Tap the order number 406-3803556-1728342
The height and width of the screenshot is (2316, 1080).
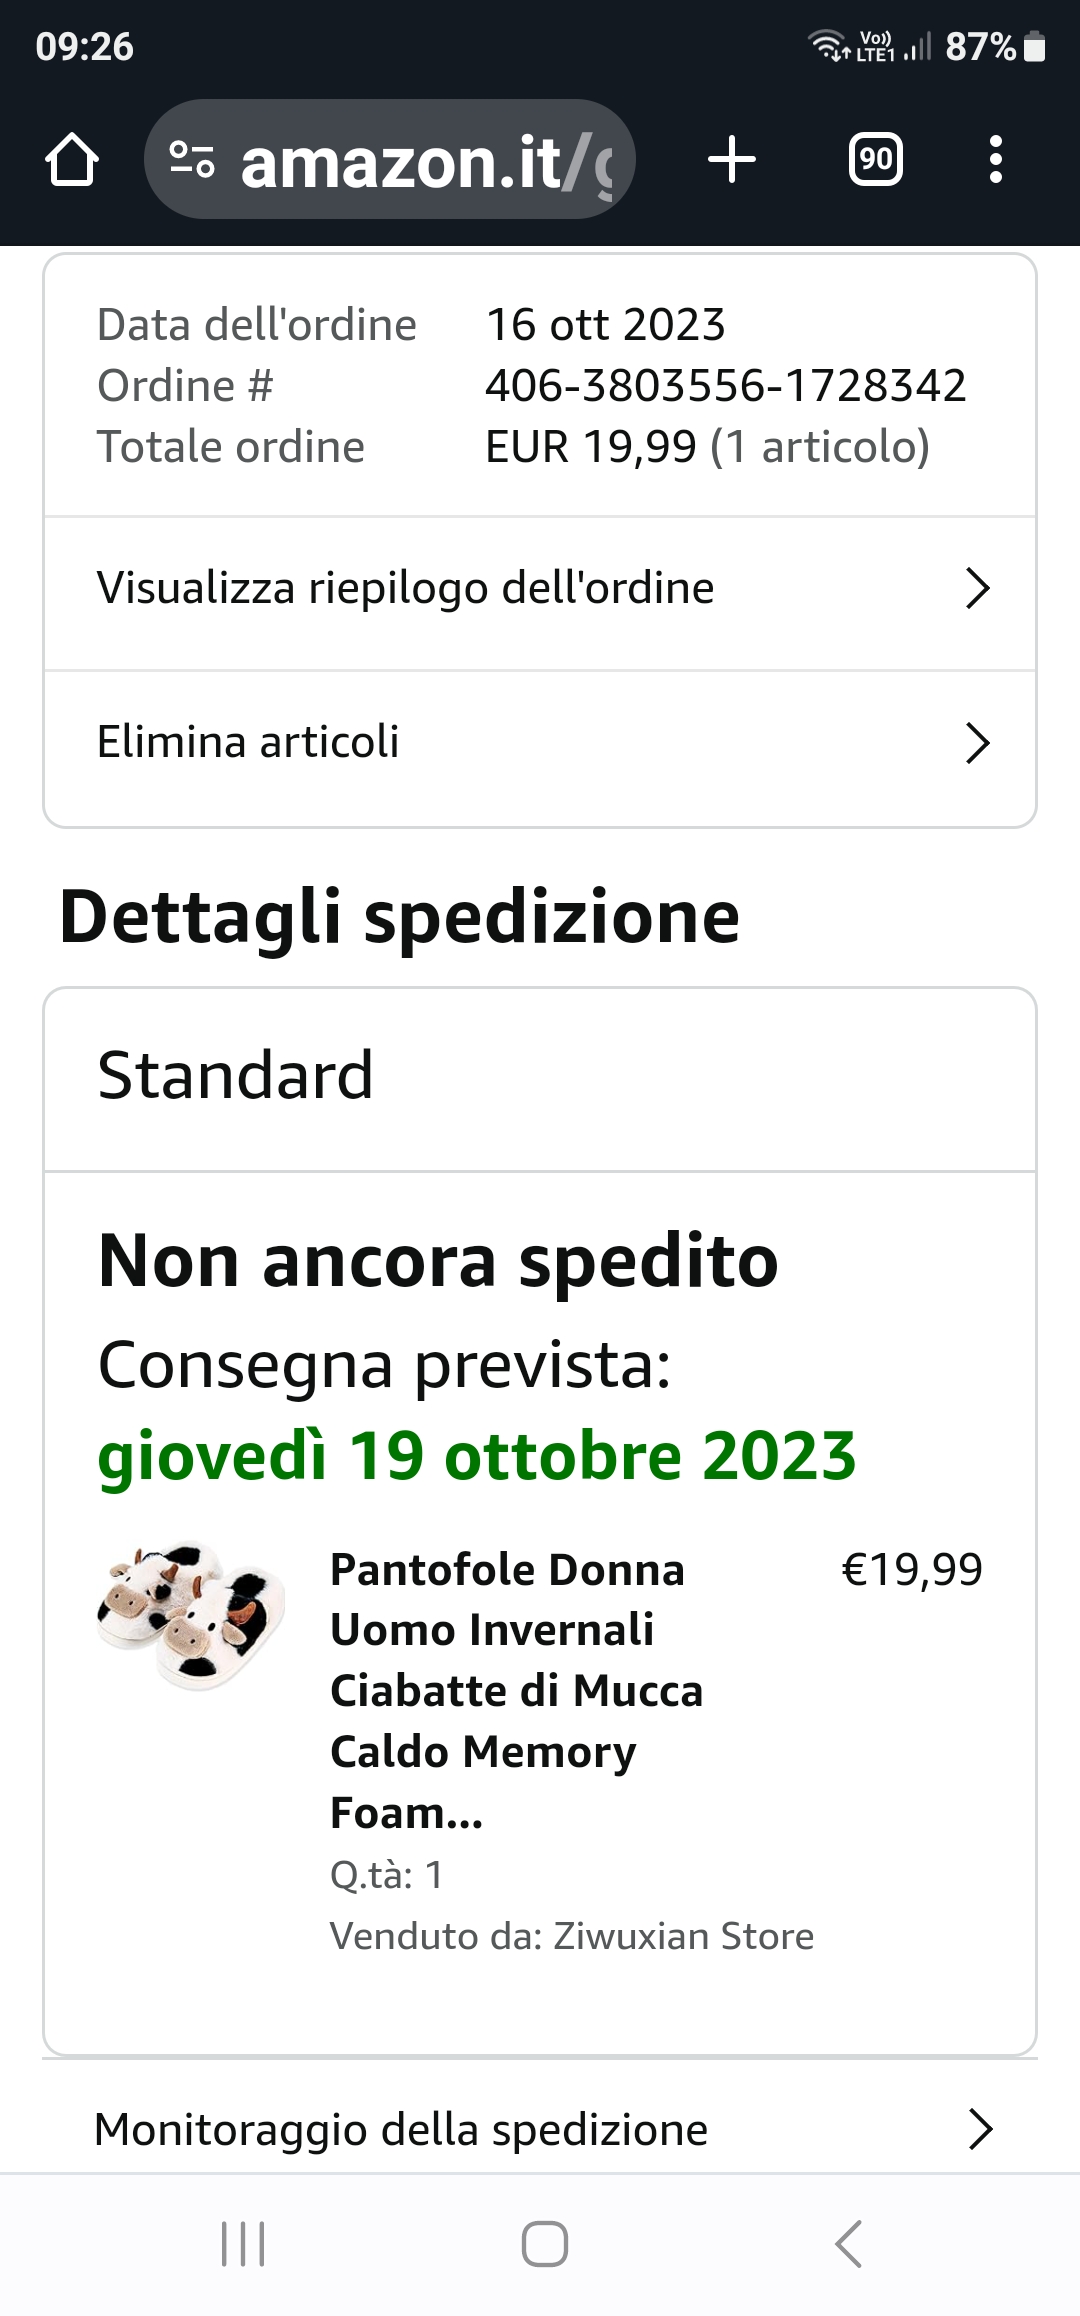click(726, 386)
